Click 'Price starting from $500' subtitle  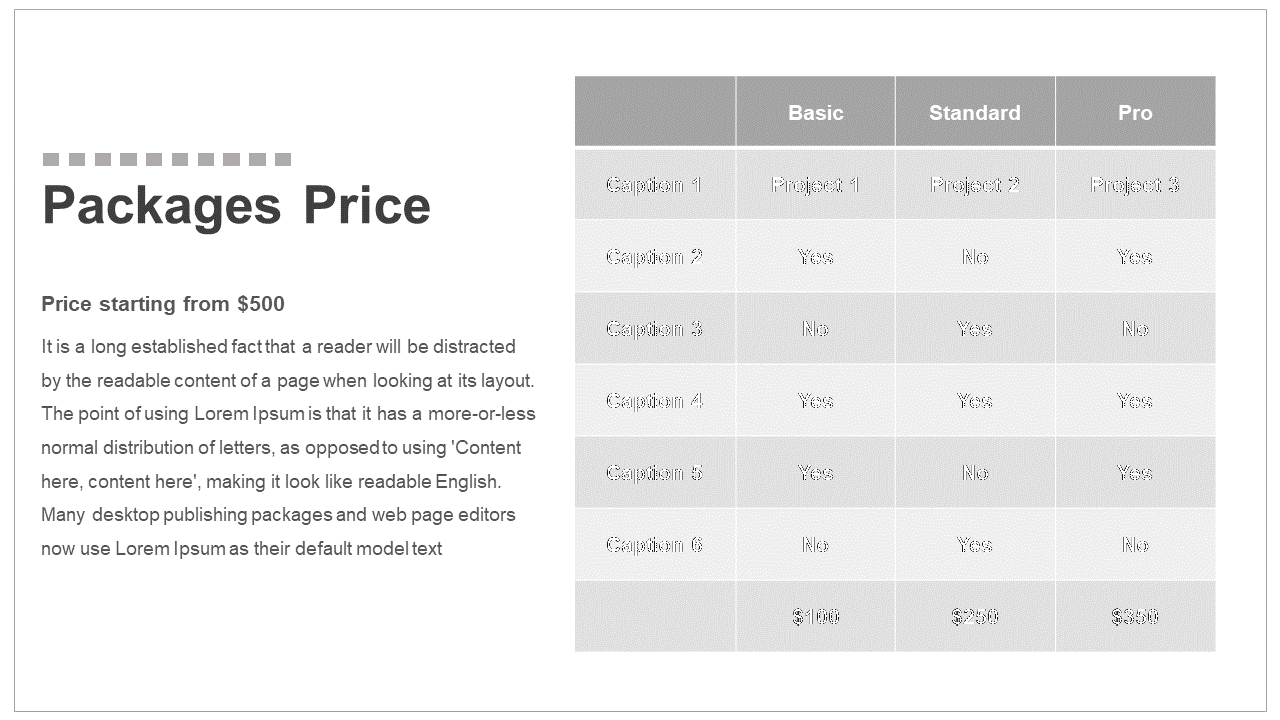pos(163,304)
